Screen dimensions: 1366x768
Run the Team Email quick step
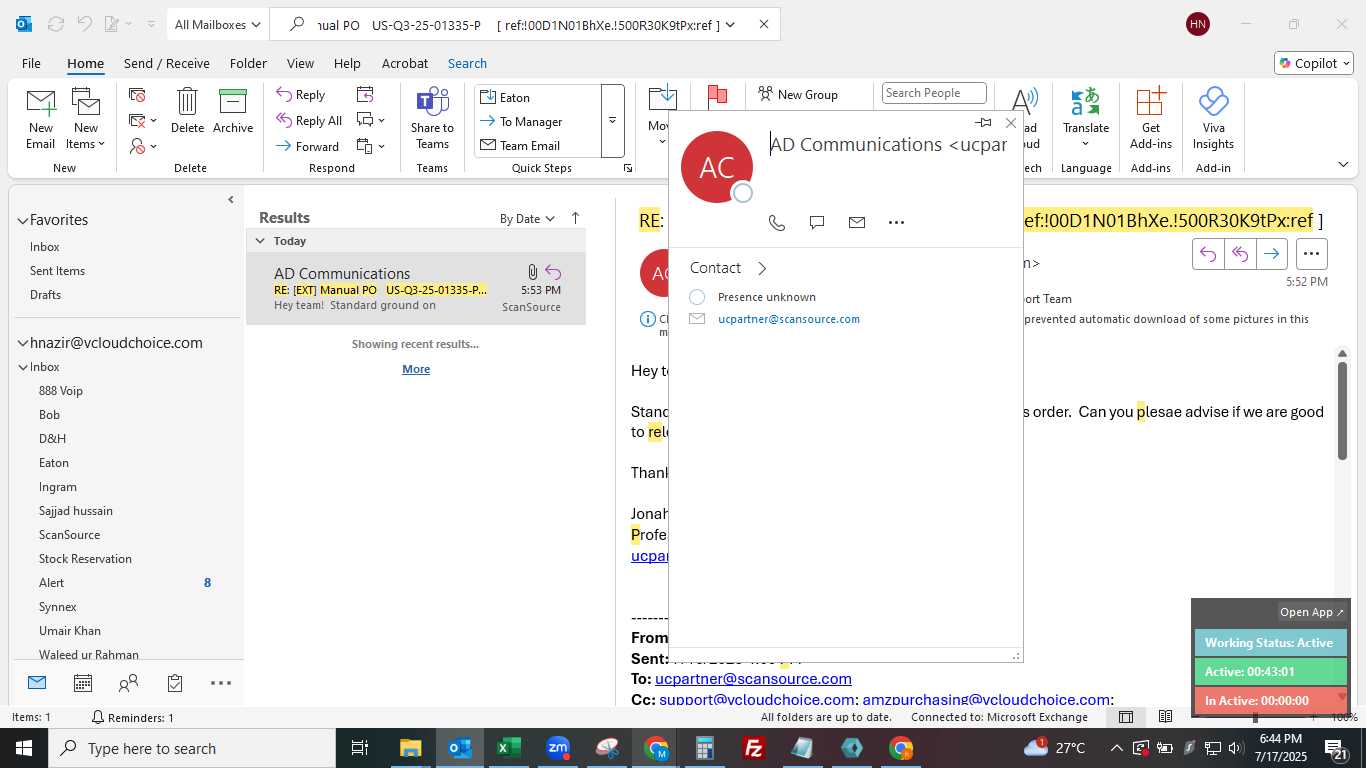(x=538, y=145)
